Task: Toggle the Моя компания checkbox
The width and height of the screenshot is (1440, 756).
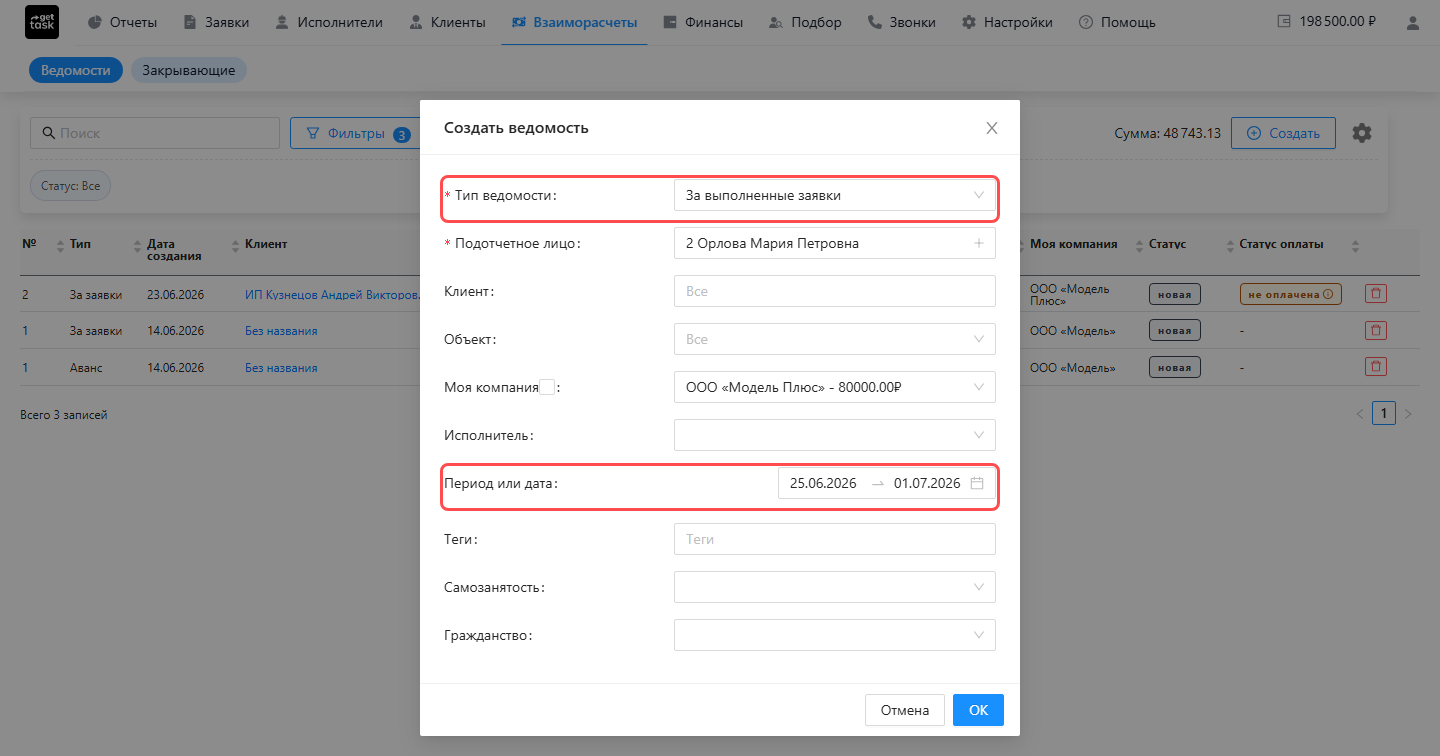Action: click(547, 387)
